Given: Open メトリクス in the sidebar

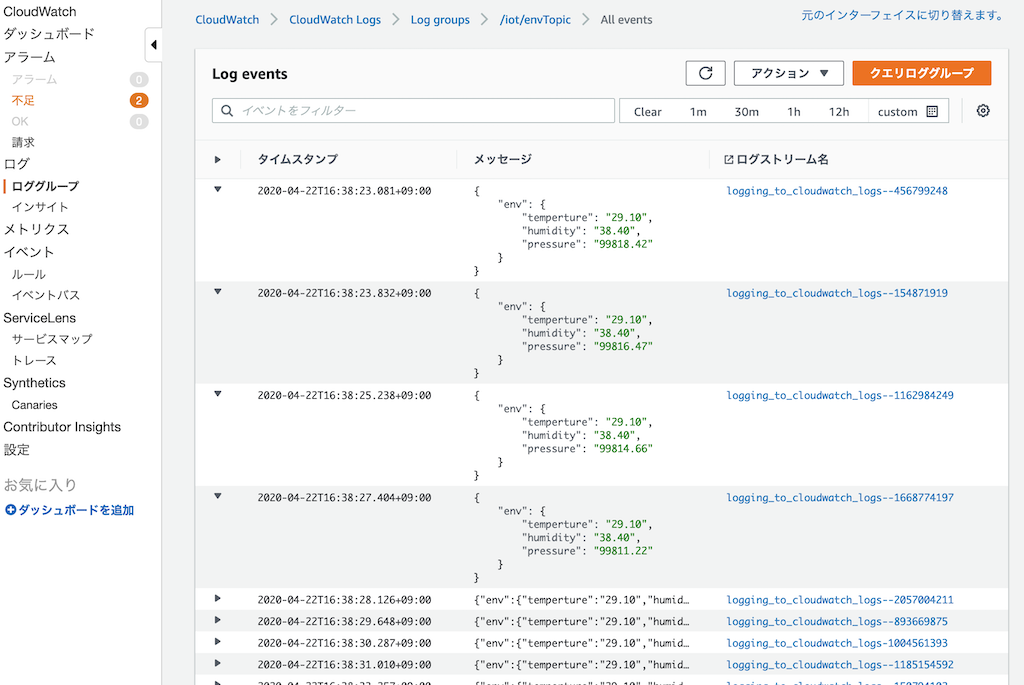Looking at the screenshot, I should coord(36,229).
